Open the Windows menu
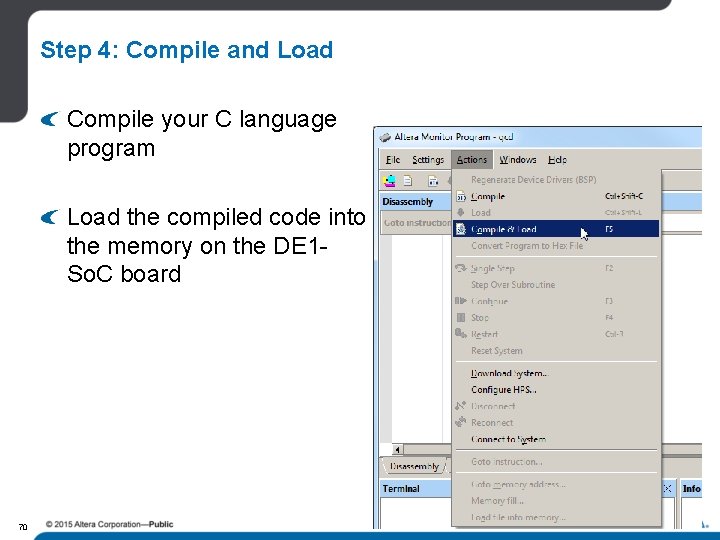Image resolution: width=720 pixels, height=540 pixels. 518,160
